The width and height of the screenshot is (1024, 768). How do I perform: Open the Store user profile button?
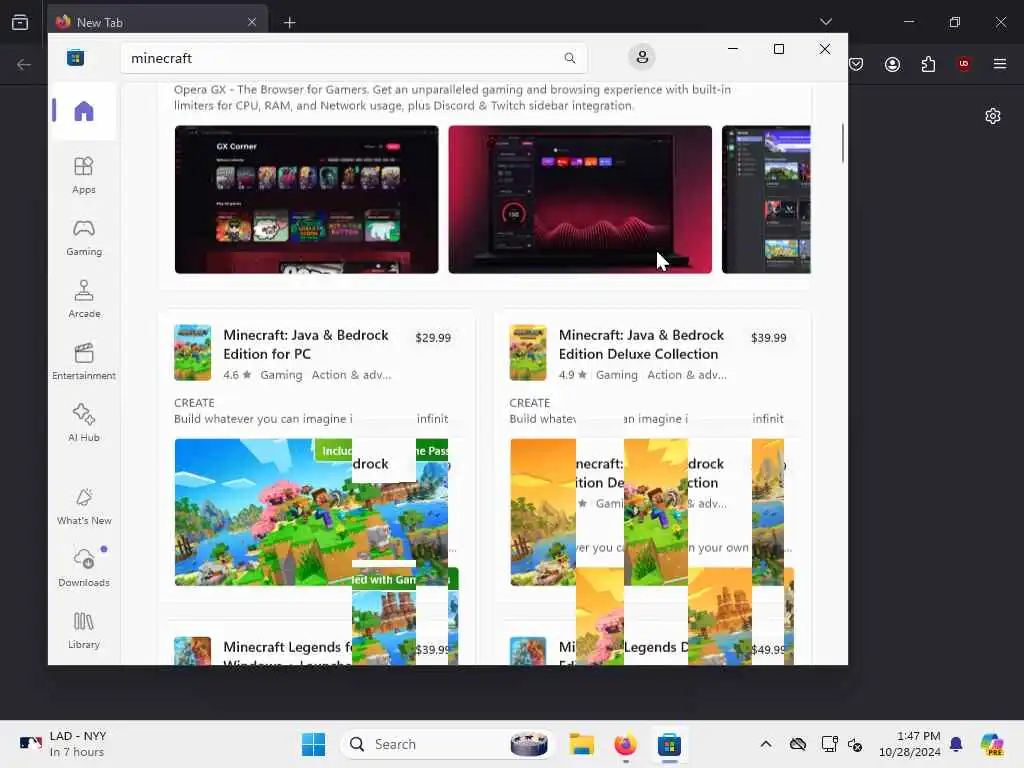(642, 57)
